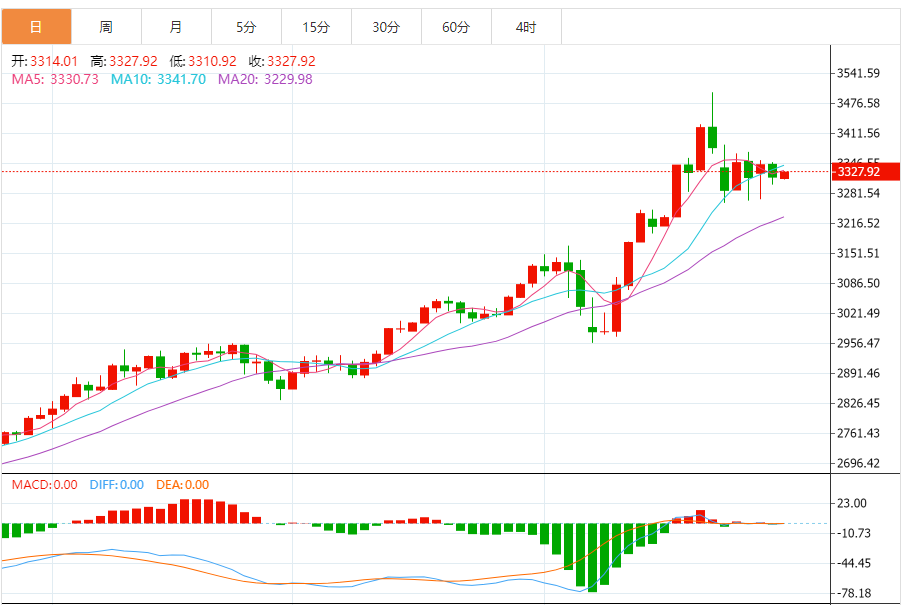Viewport: 903px width, 605px height.
Task: Click the 3541.59 price axis label
Action: tap(858, 73)
